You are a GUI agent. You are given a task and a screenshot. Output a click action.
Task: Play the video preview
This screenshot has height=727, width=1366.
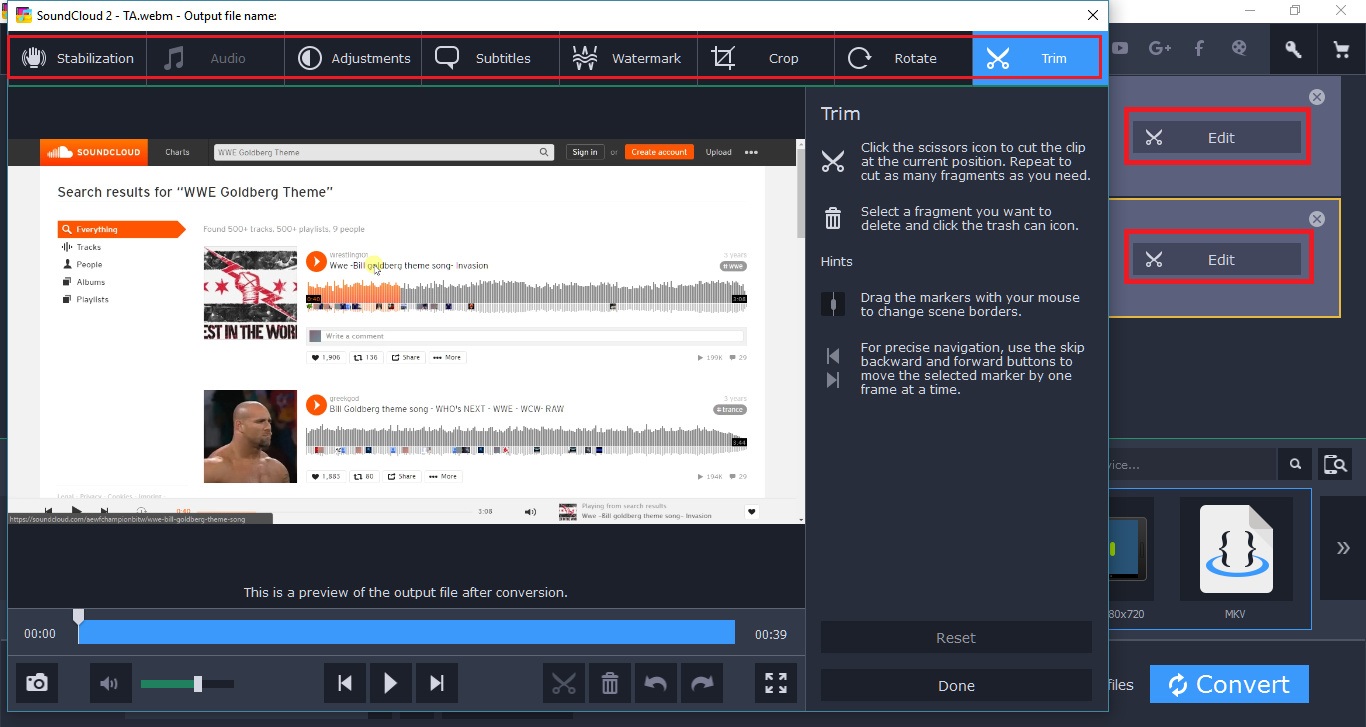[391, 683]
